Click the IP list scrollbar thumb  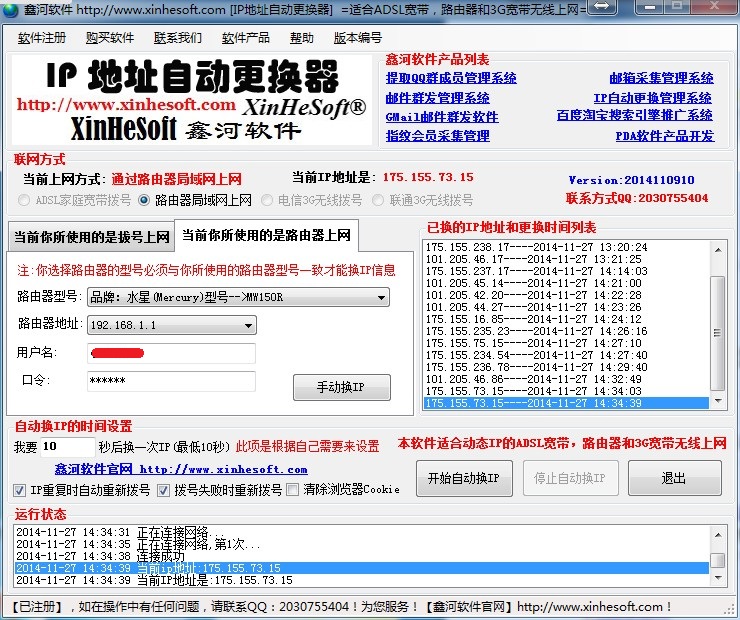tap(718, 333)
